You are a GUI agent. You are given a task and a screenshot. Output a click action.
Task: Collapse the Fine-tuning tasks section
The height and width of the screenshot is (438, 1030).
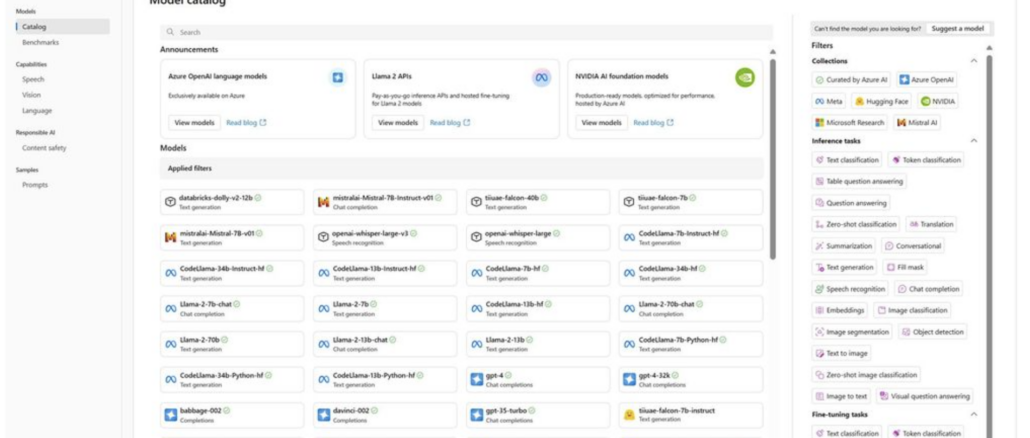[x=976, y=414]
